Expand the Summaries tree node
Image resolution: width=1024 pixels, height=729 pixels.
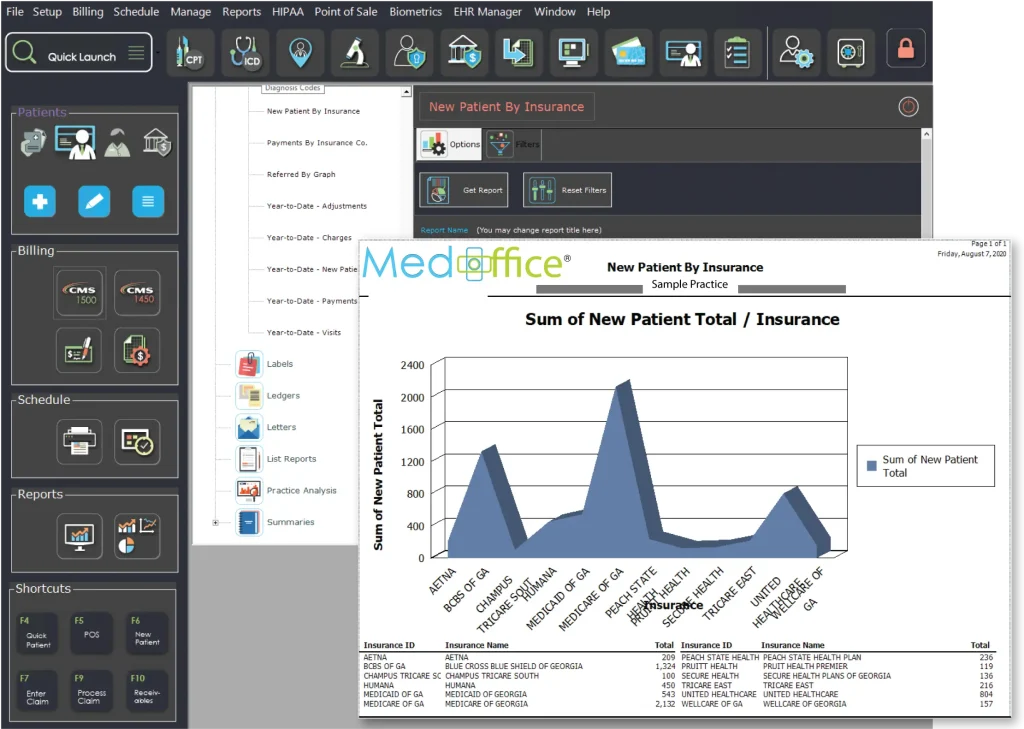pyautogui.click(x=216, y=522)
